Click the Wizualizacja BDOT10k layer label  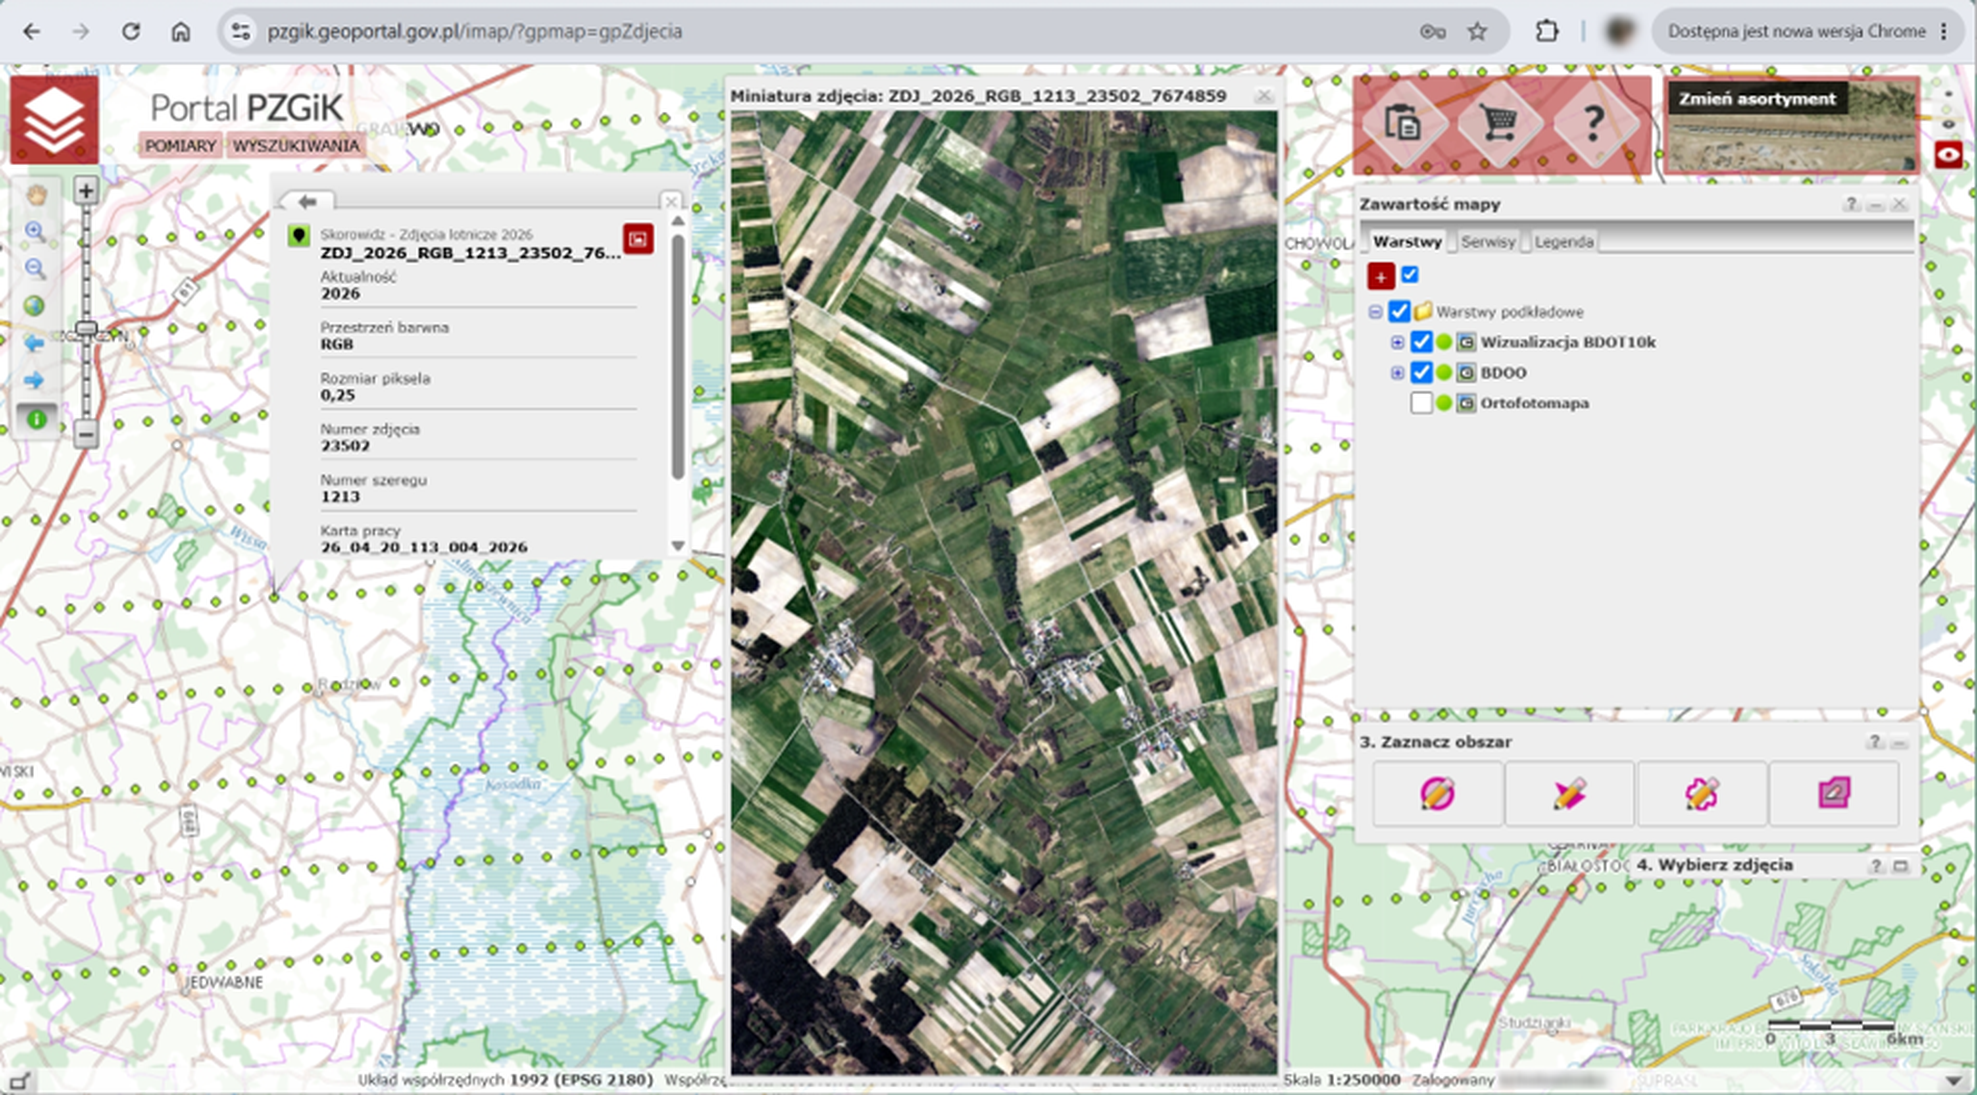pyautogui.click(x=1568, y=342)
